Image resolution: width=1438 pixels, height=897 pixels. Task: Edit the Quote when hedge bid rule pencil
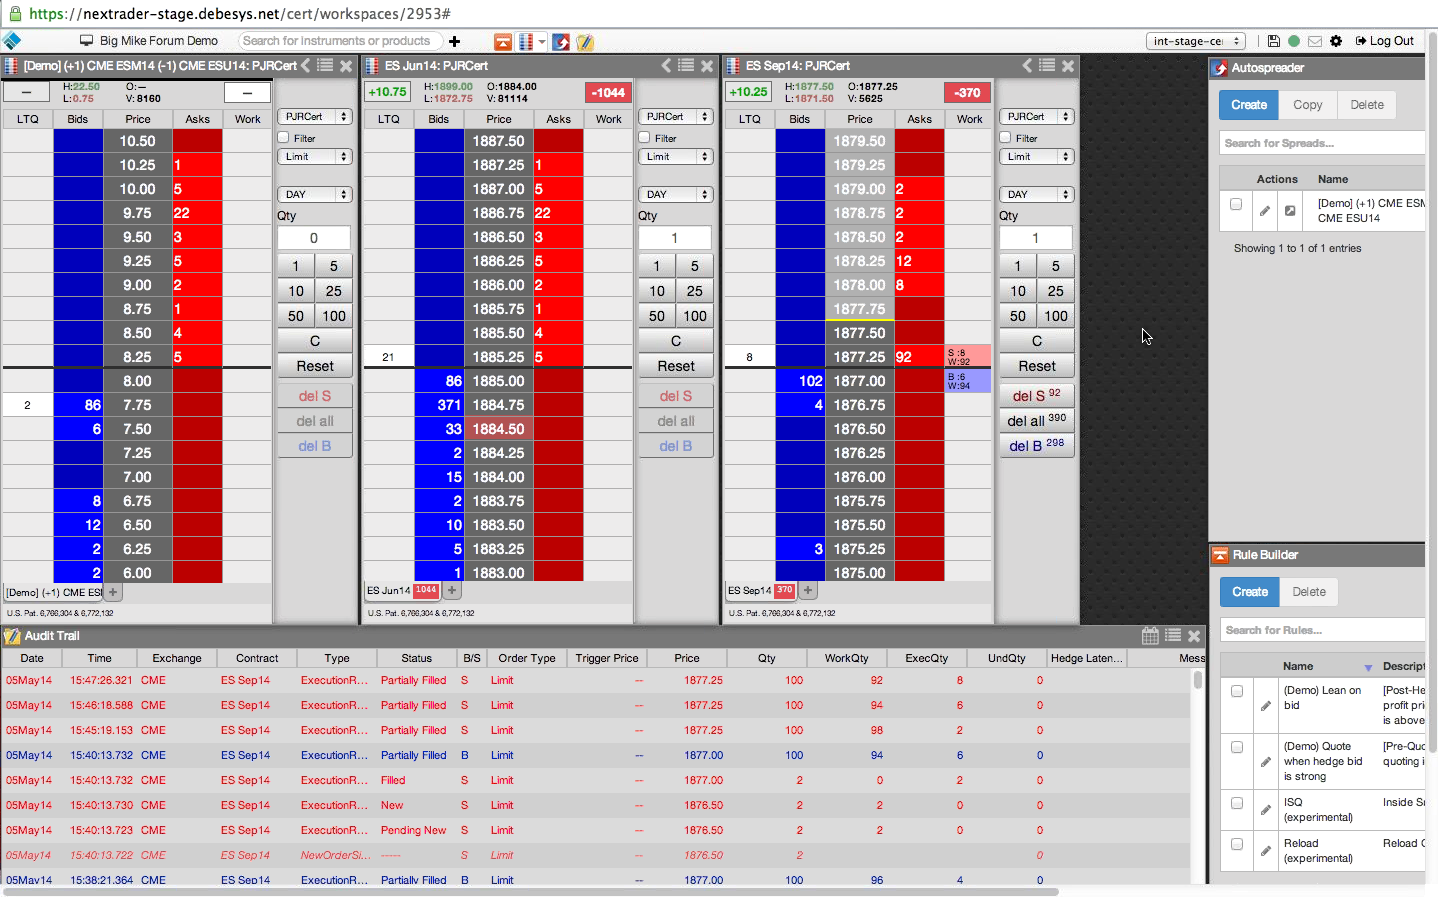click(x=1266, y=761)
